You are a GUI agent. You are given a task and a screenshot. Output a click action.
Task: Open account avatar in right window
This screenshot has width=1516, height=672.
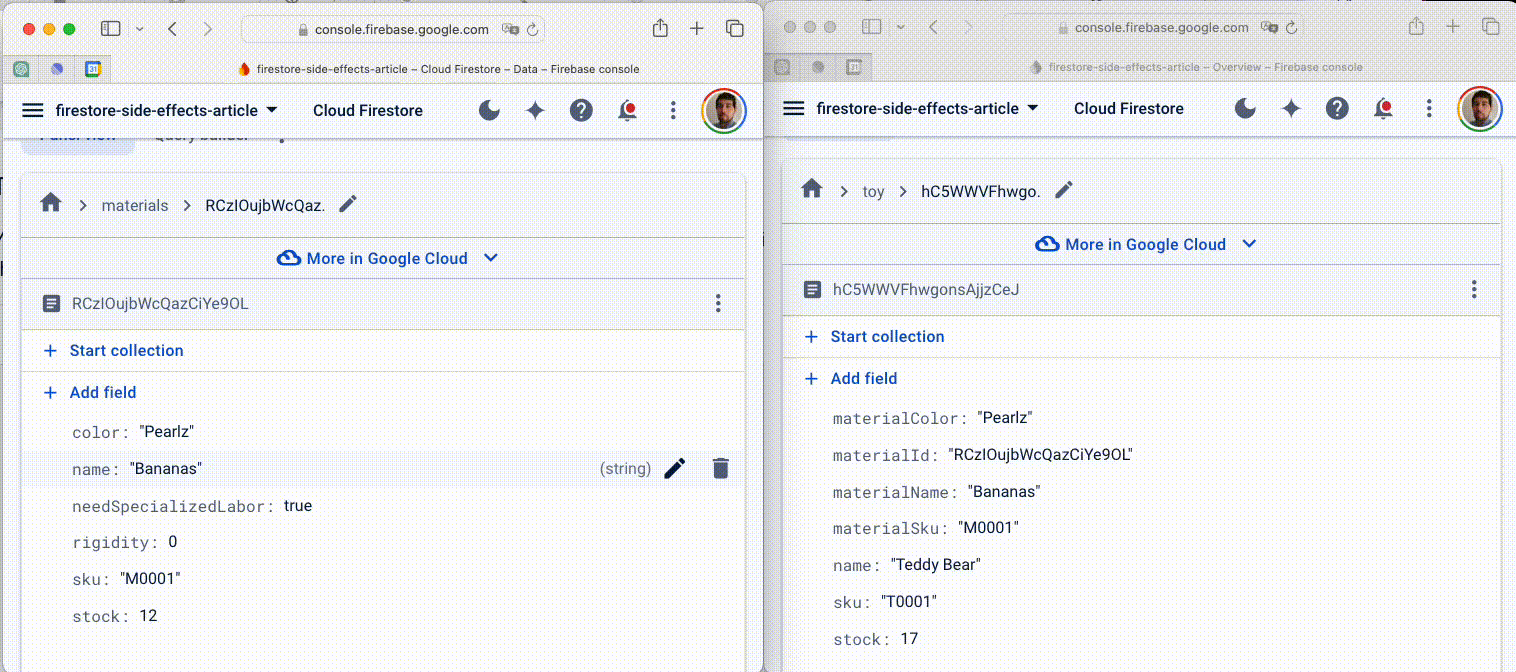1480,108
